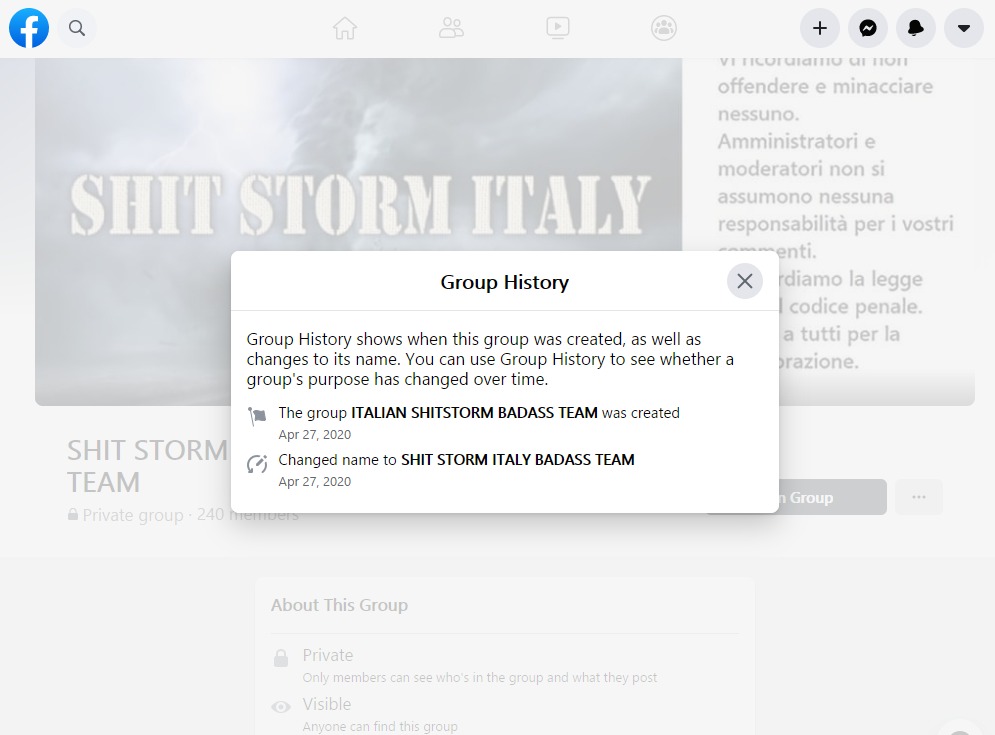
Task: Click the Private group label under title
Action: tap(133, 515)
